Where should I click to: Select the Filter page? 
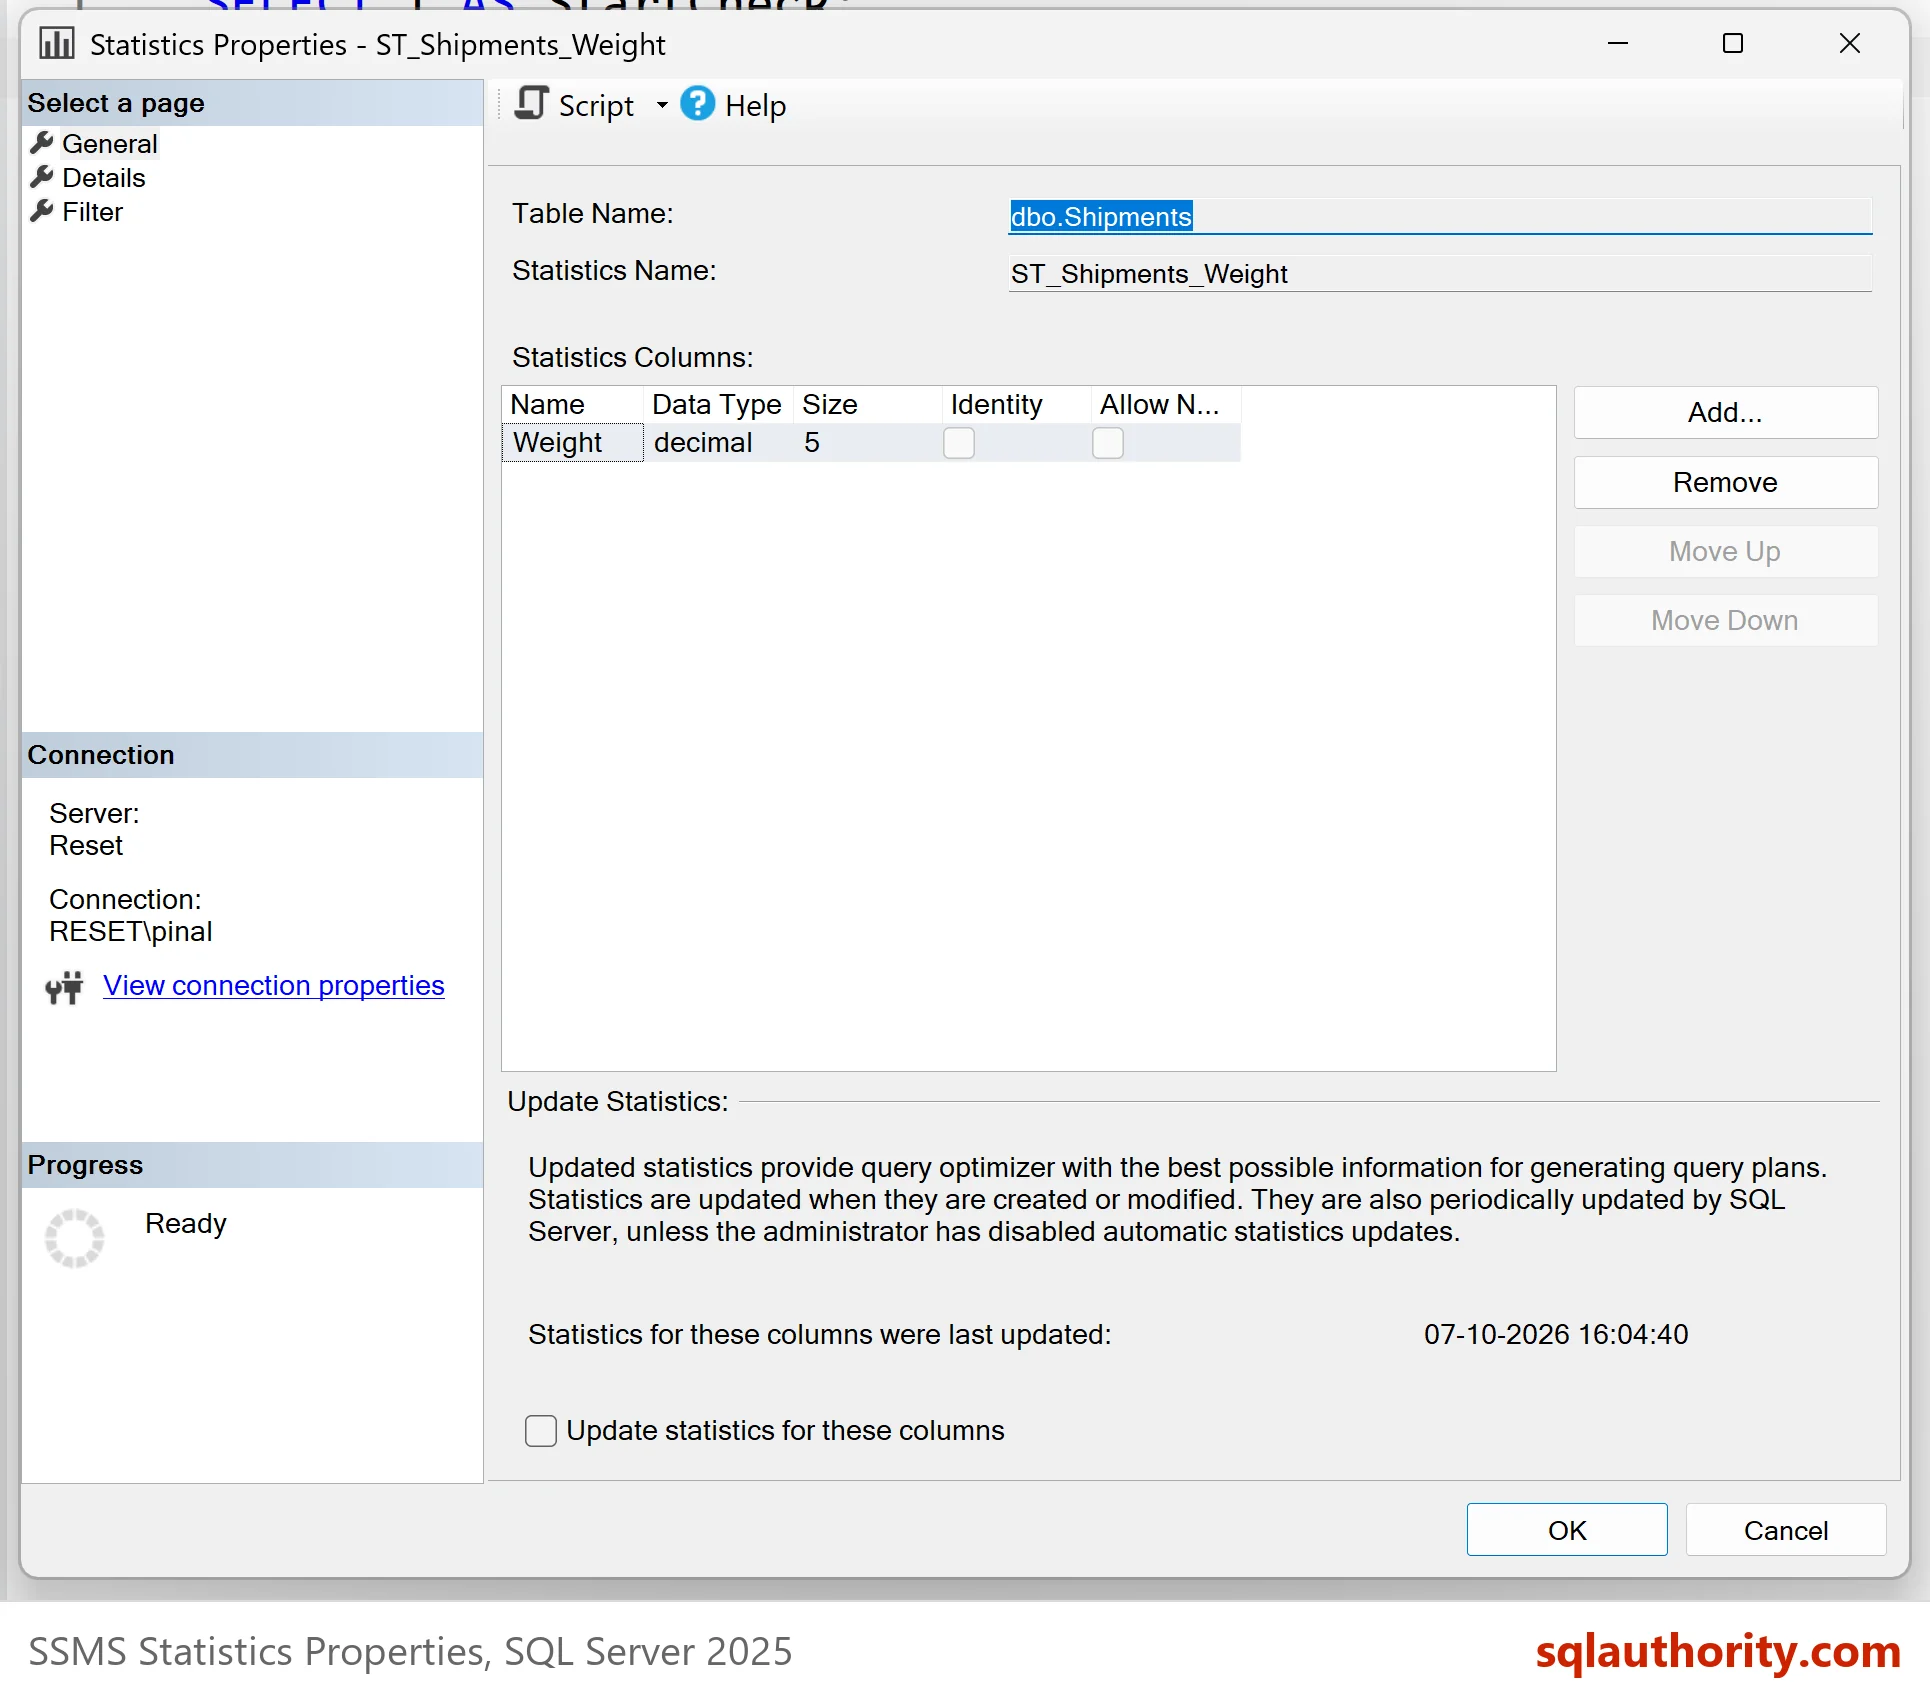(92, 212)
